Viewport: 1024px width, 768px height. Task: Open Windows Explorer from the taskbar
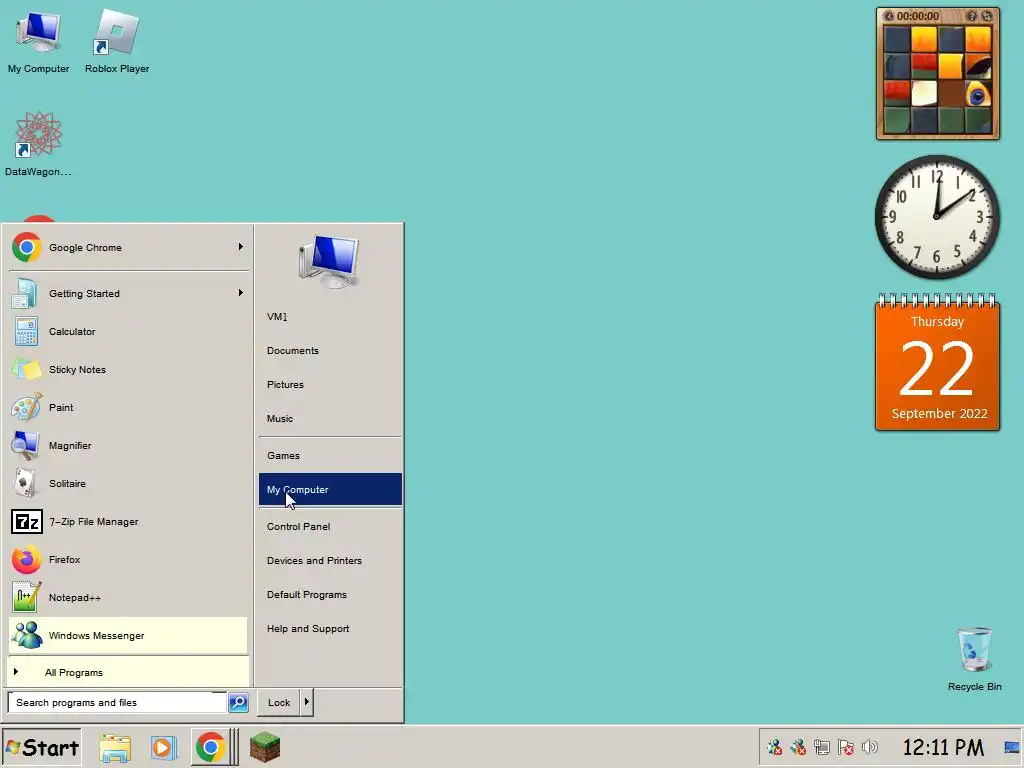(x=115, y=747)
